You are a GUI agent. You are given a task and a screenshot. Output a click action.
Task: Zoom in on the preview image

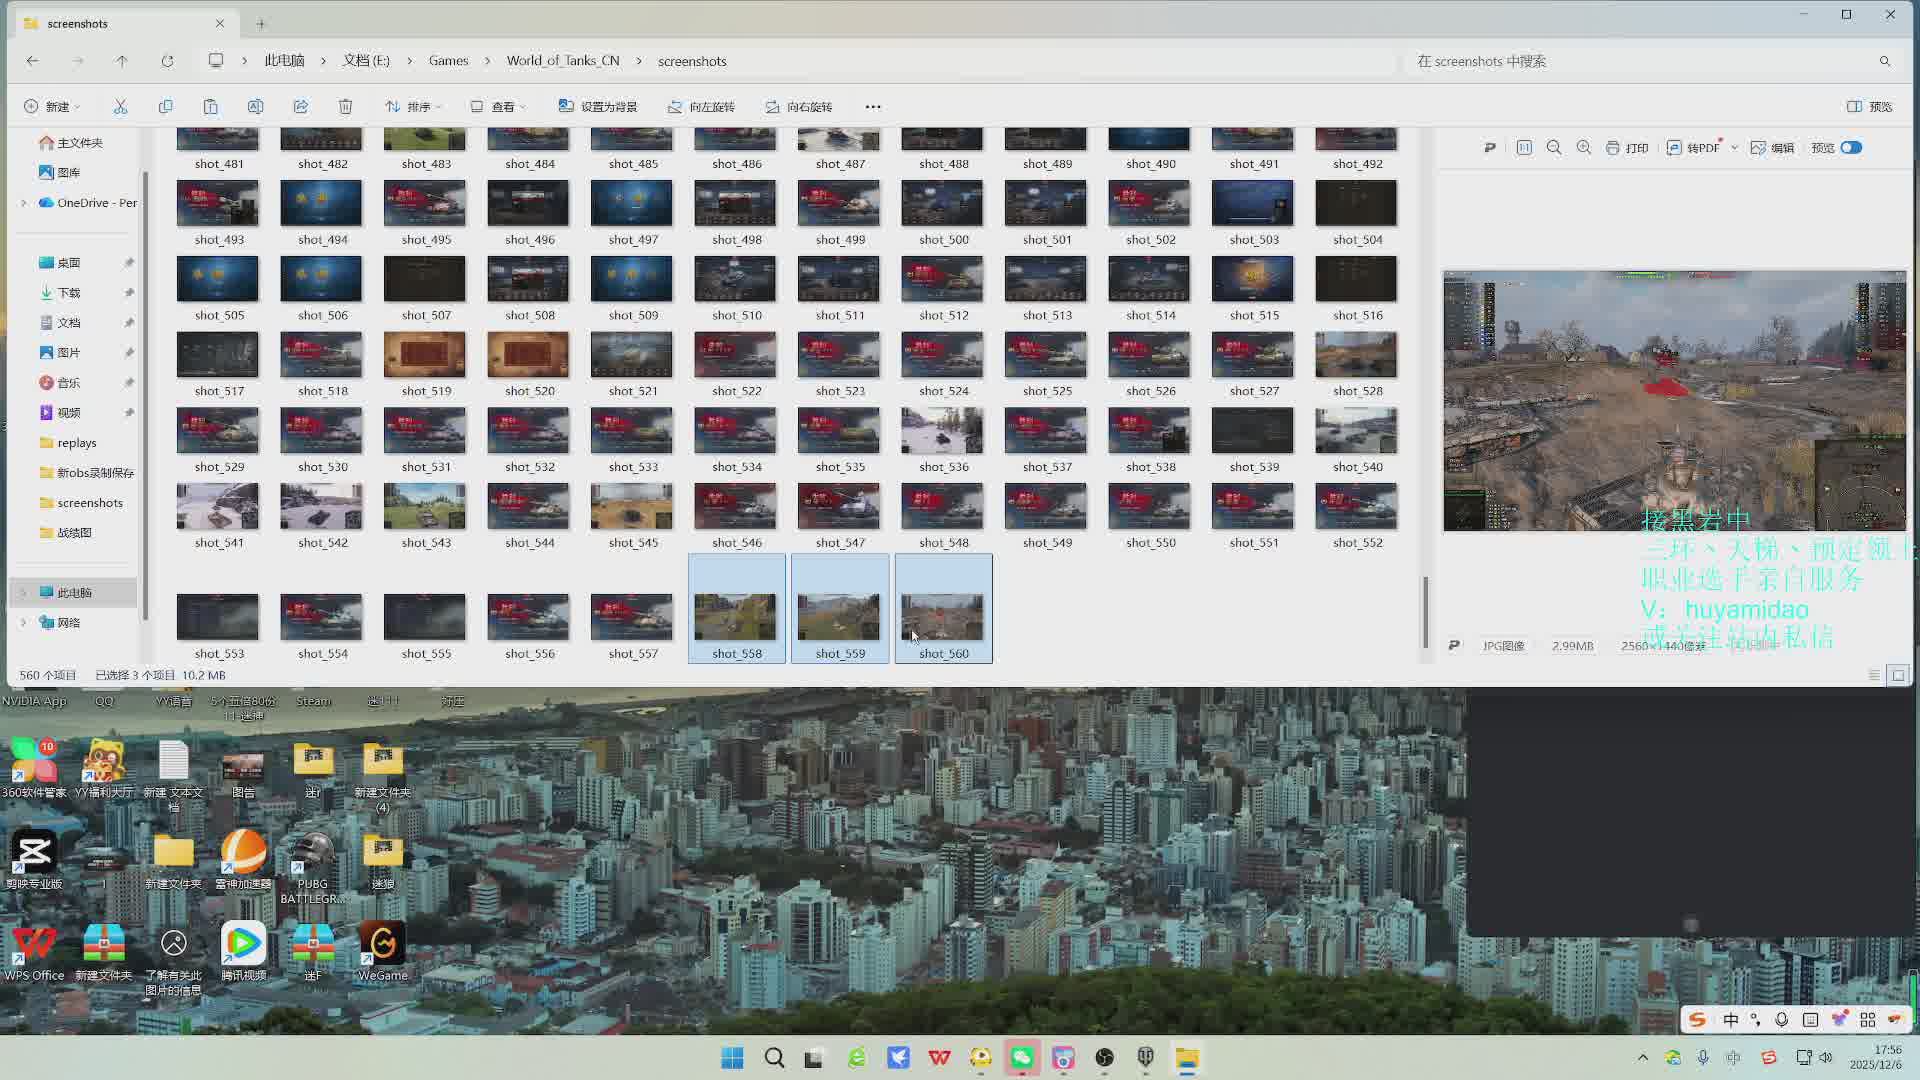point(1584,147)
